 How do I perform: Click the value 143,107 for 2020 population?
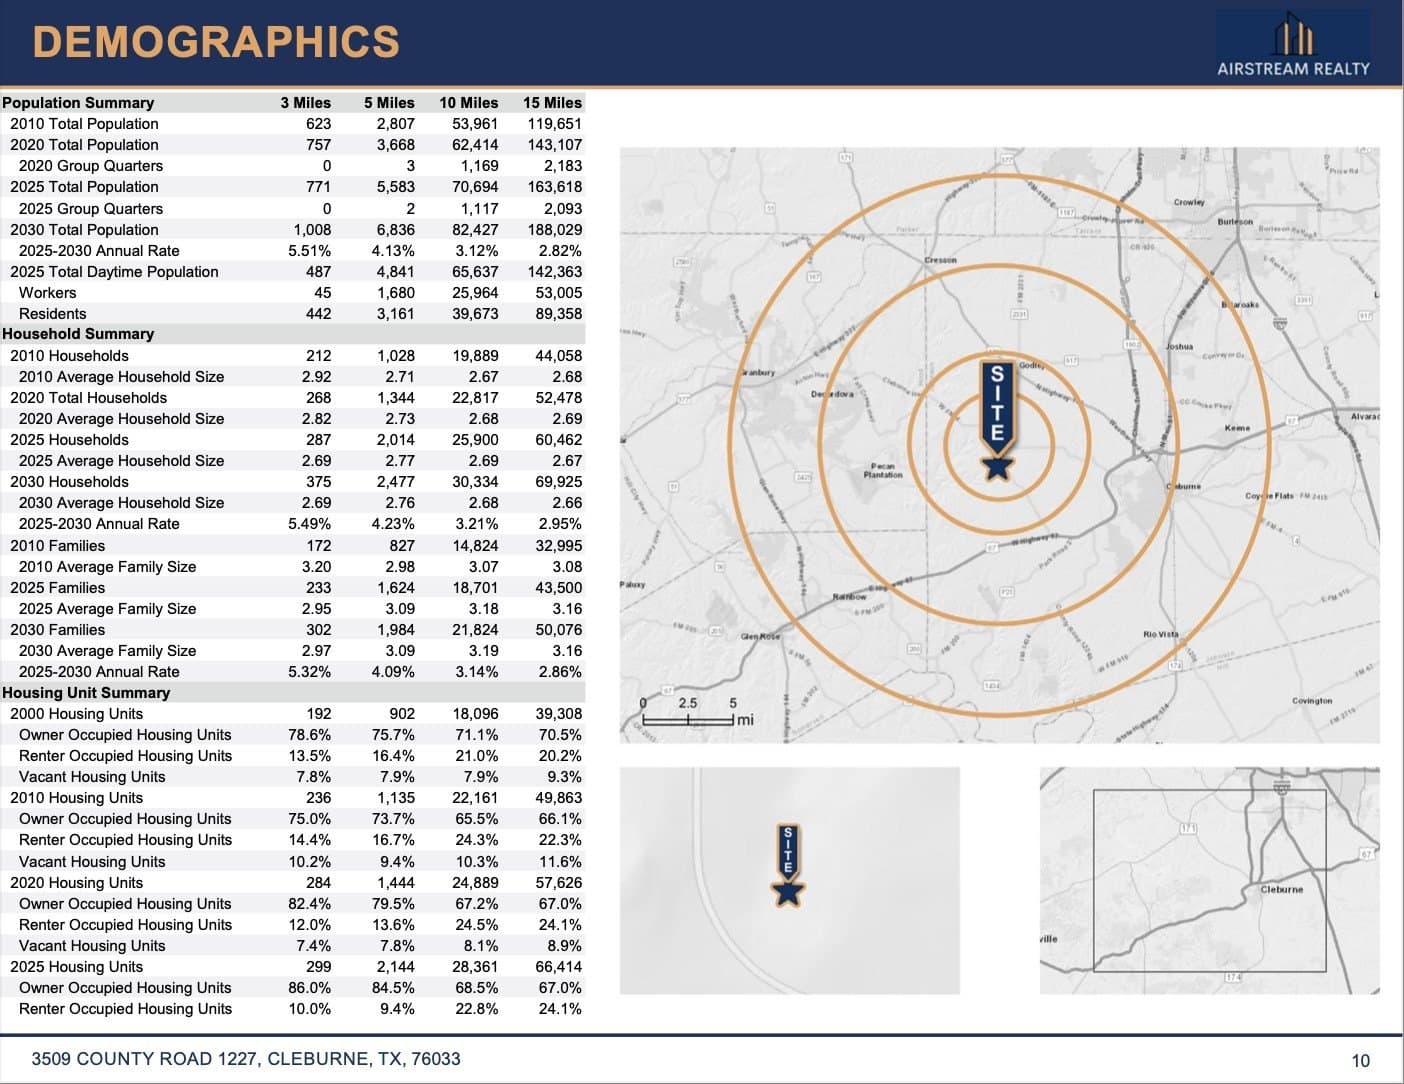click(554, 144)
